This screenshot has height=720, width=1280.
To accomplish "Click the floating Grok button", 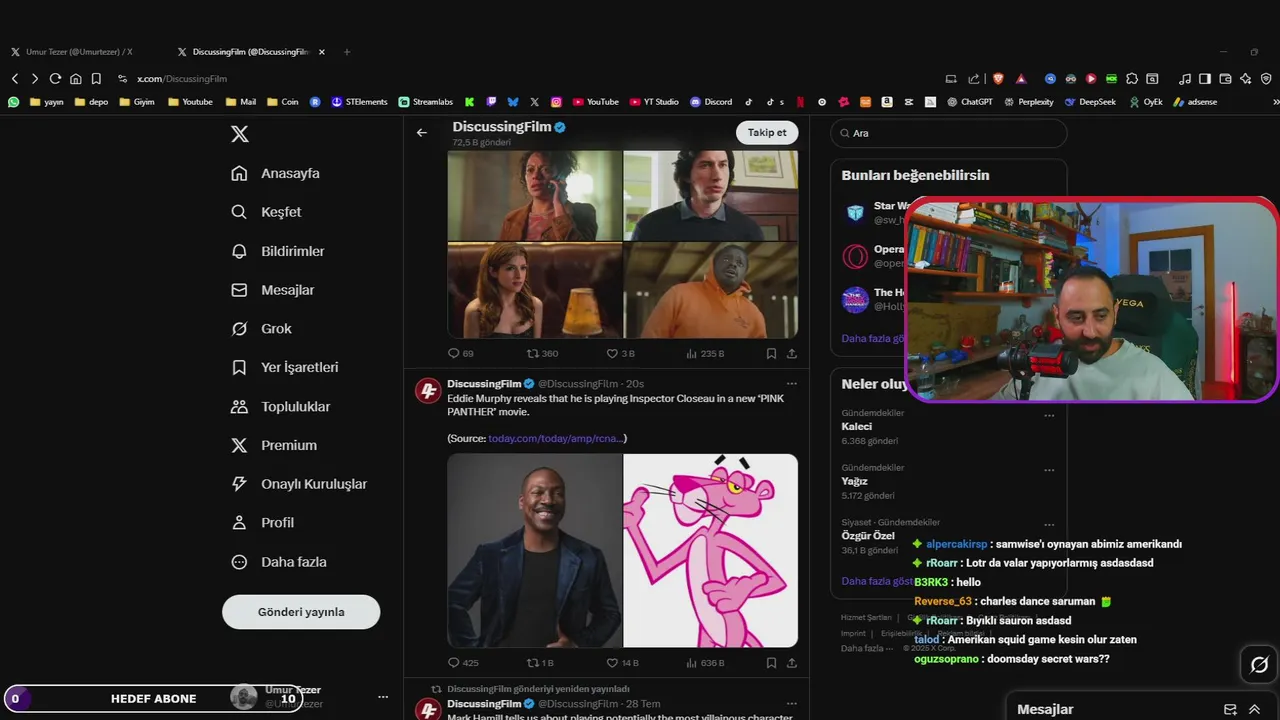I will [x=1259, y=665].
